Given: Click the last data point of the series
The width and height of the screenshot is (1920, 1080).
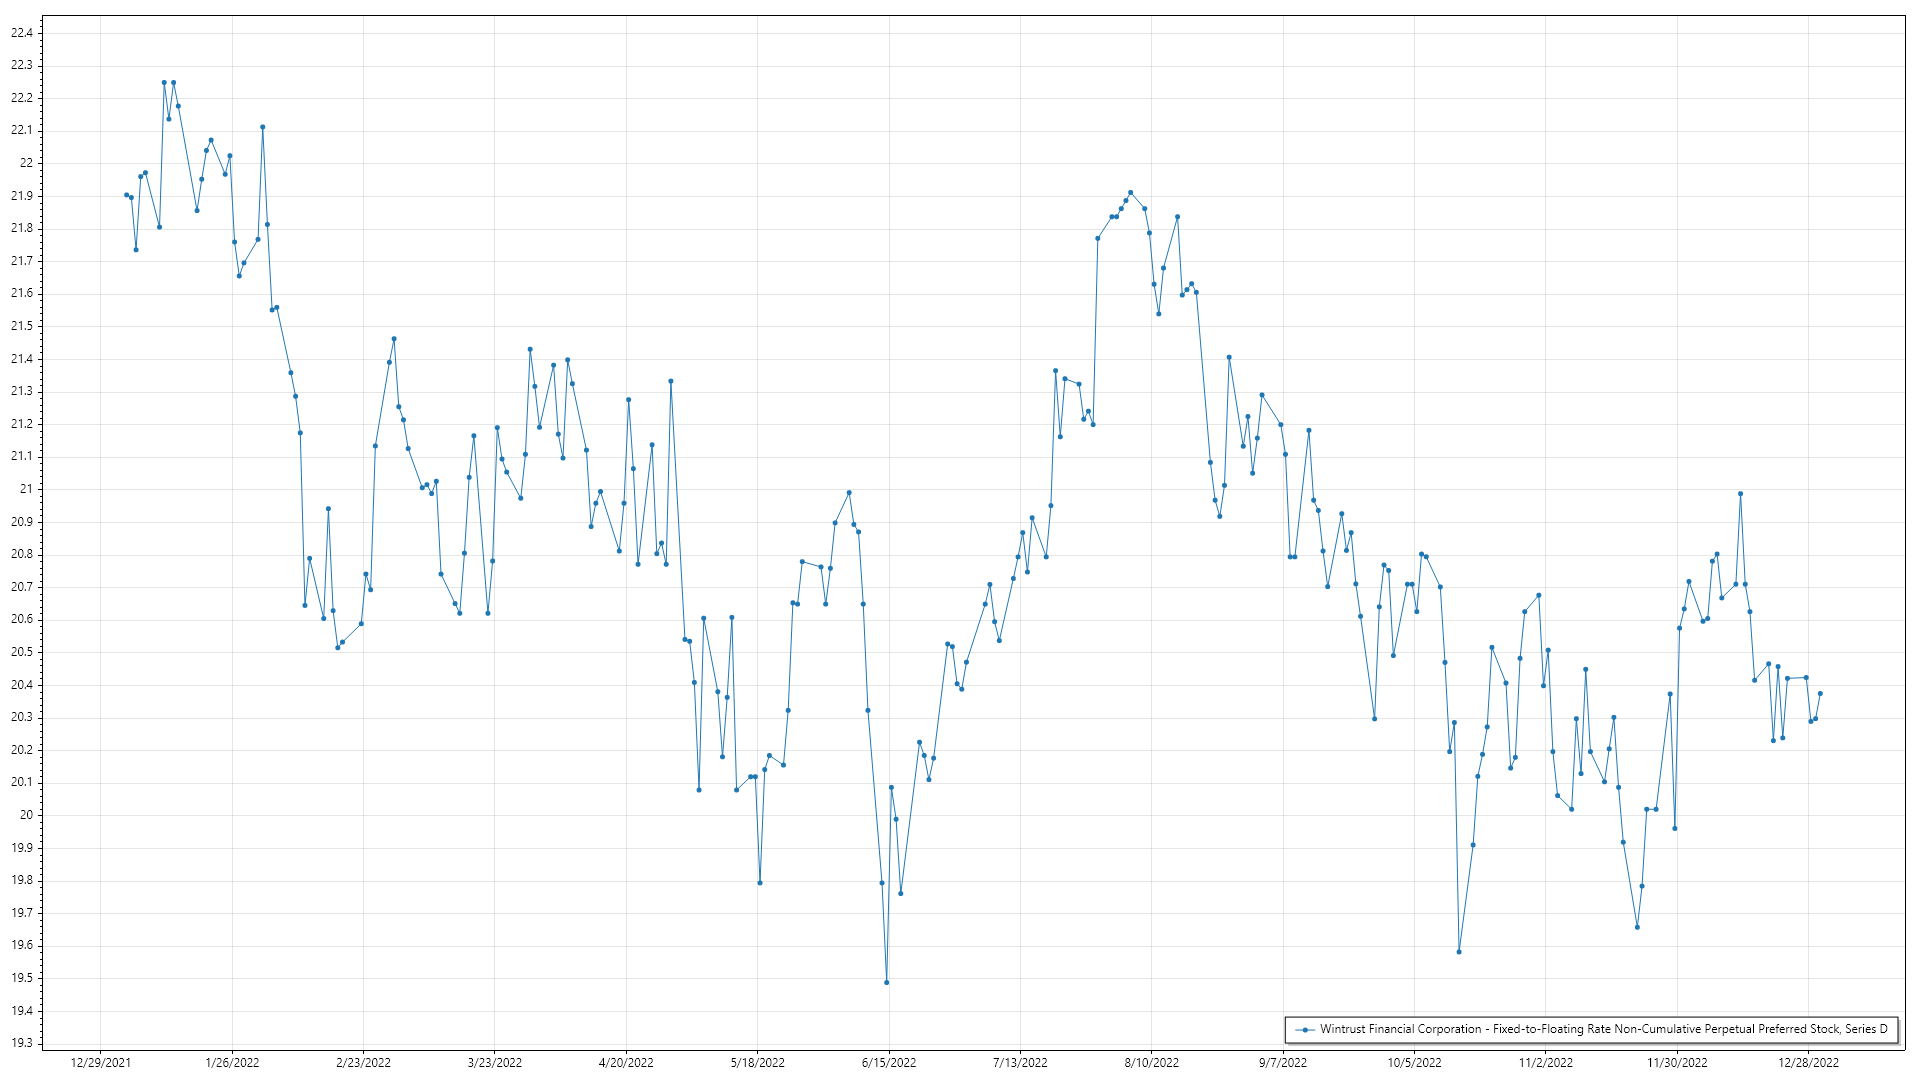Looking at the screenshot, I should (1820, 693).
